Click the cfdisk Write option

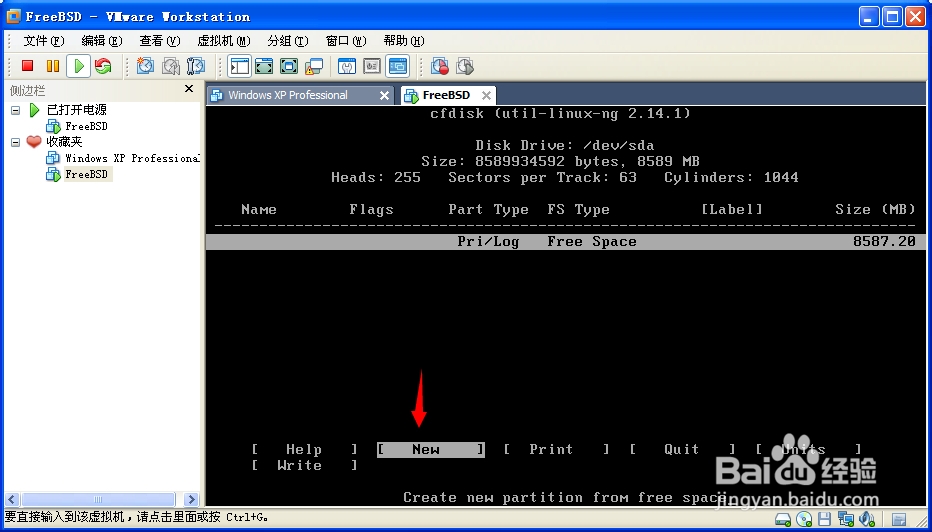pyautogui.click(x=304, y=465)
